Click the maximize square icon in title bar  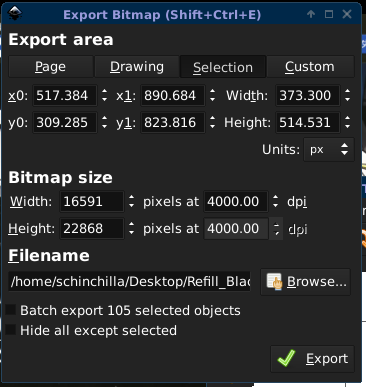pos(329,14)
